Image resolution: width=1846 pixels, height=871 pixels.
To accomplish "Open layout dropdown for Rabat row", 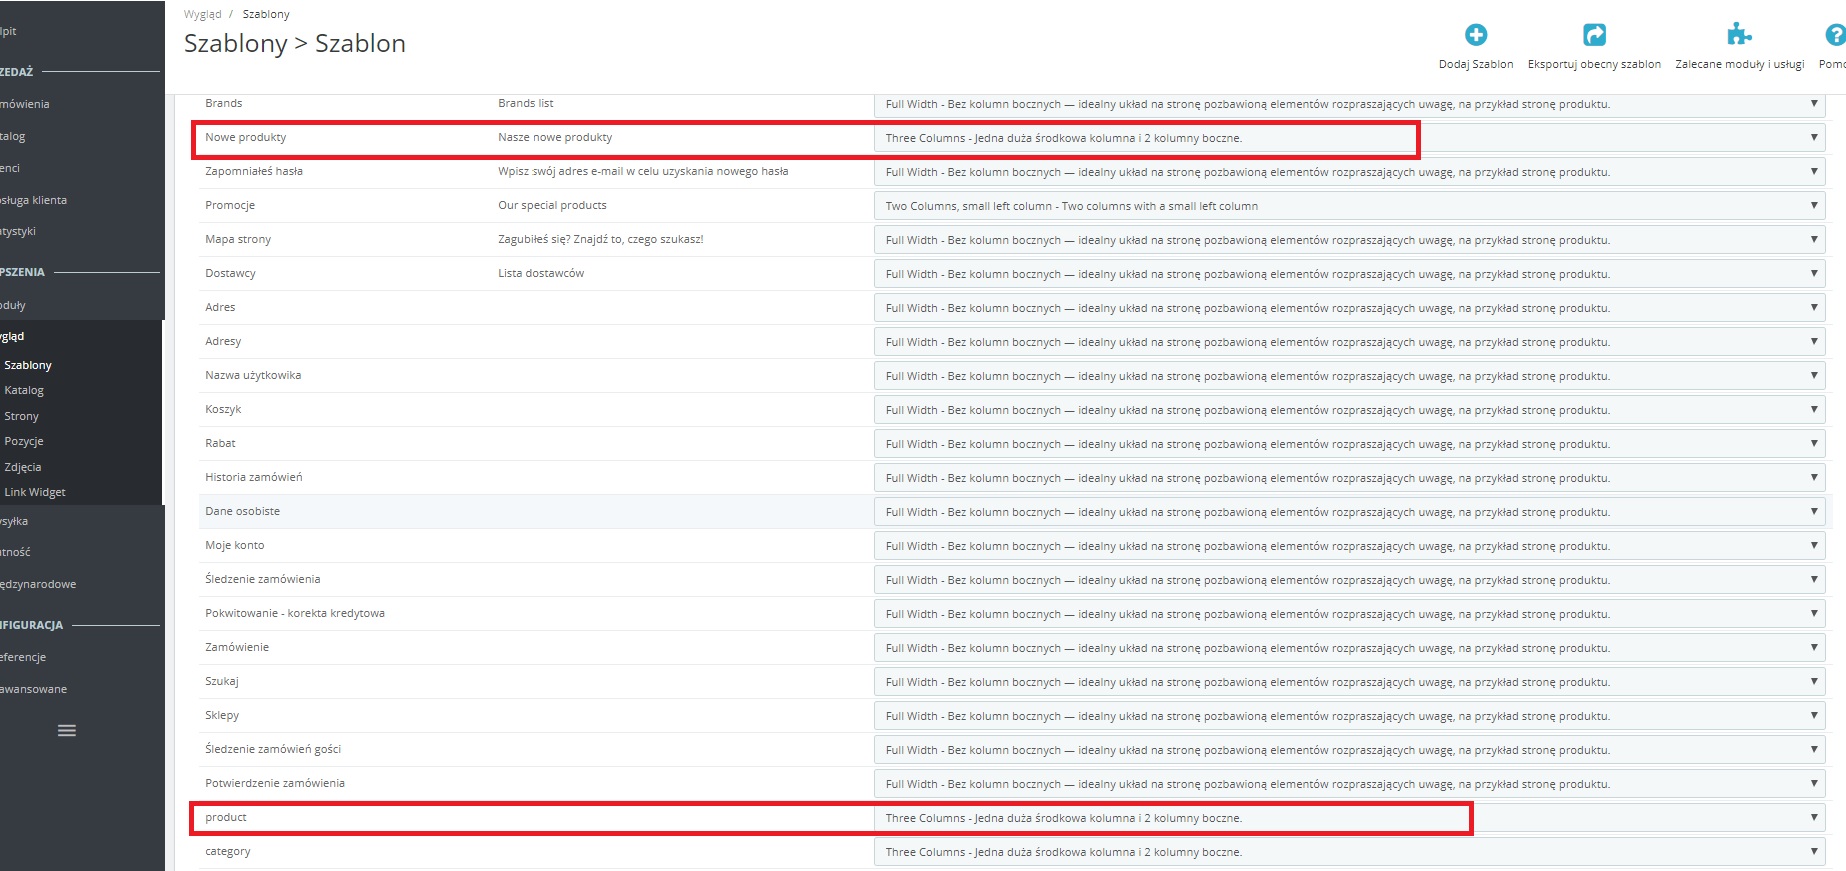I will pos(1350,444).
